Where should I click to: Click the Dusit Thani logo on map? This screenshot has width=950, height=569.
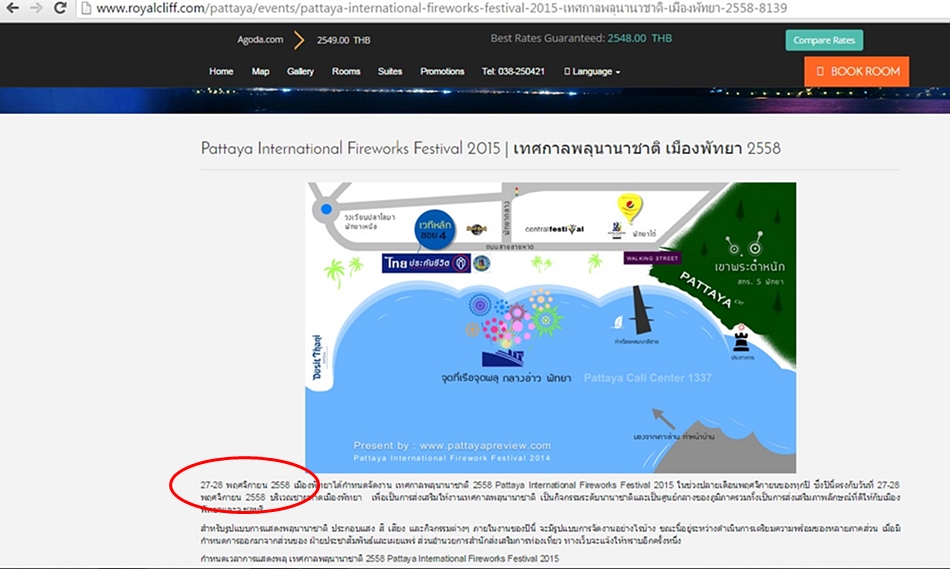pos(317,357)
